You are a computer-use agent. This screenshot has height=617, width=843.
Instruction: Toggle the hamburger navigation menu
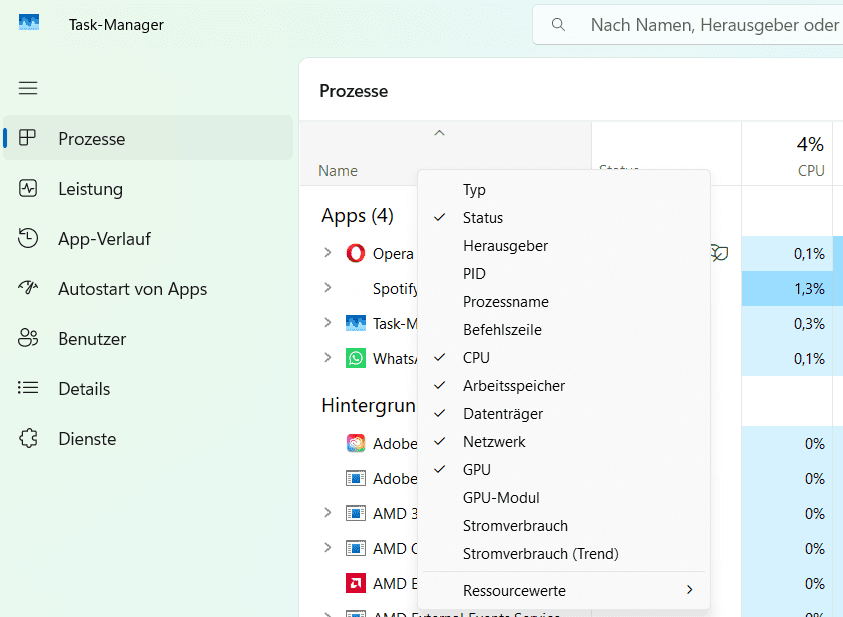(x=28, y=88)
